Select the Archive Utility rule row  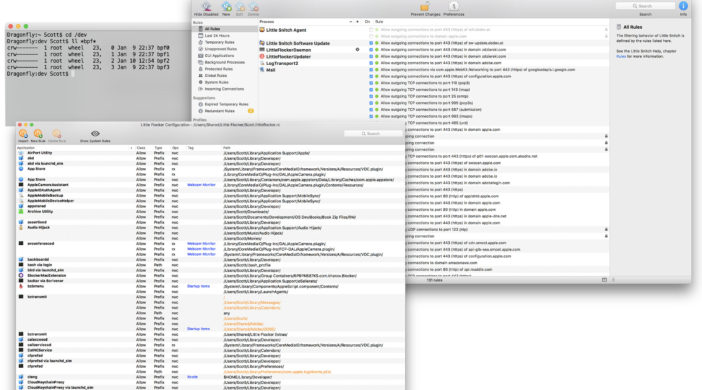click(210, 211)
